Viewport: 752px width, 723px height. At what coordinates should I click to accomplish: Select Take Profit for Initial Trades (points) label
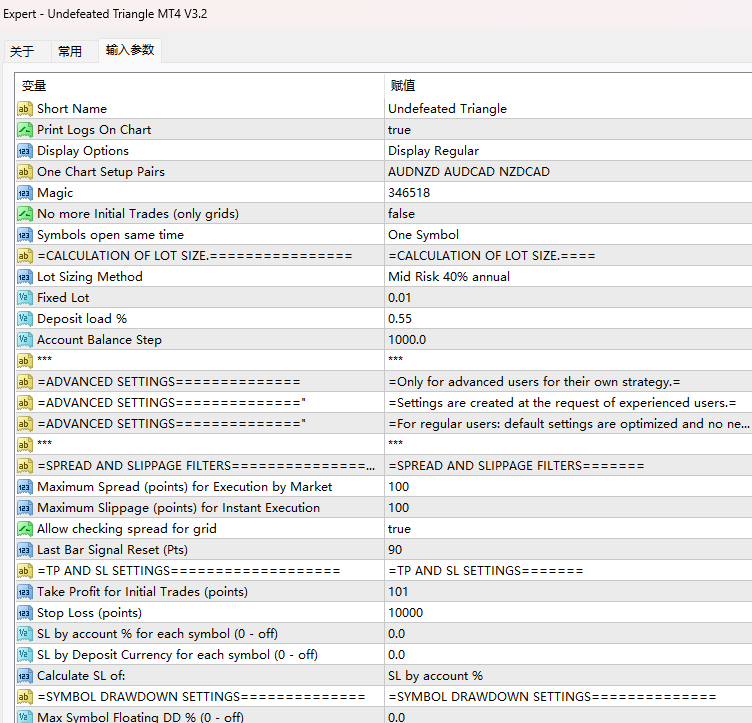tap(142, 592)
